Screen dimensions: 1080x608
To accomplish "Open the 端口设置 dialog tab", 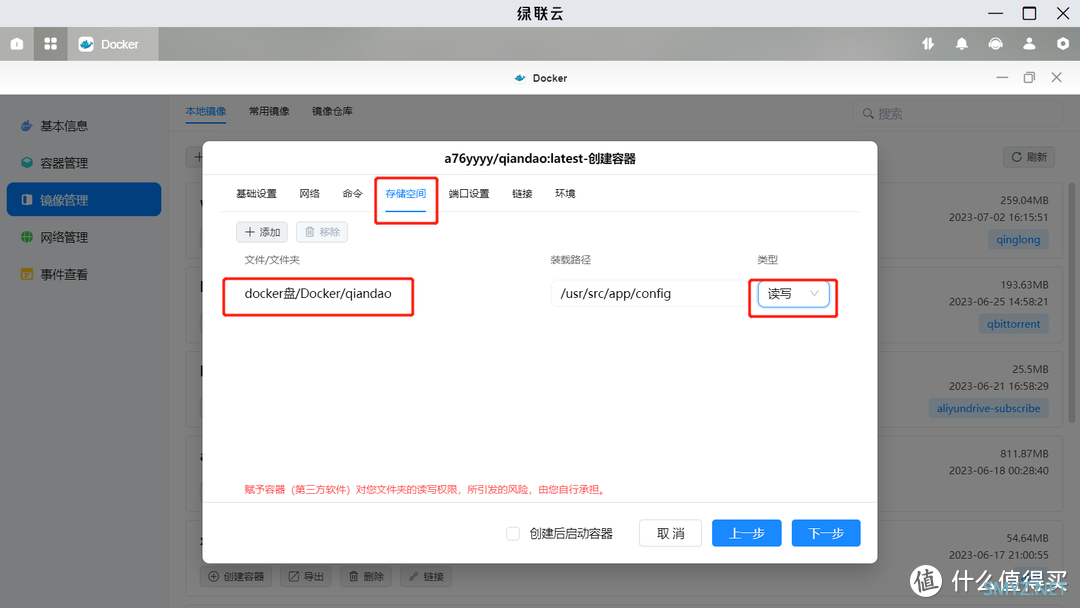I will [x=469, y=194].
